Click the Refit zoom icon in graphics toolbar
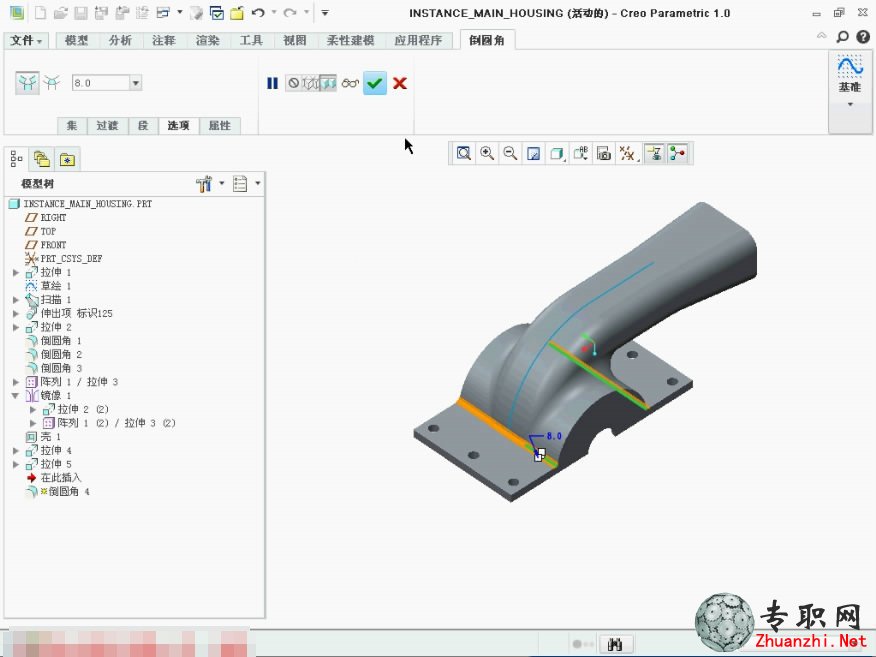The height and width of the screenshot is (657, 876). click(464, 153)
